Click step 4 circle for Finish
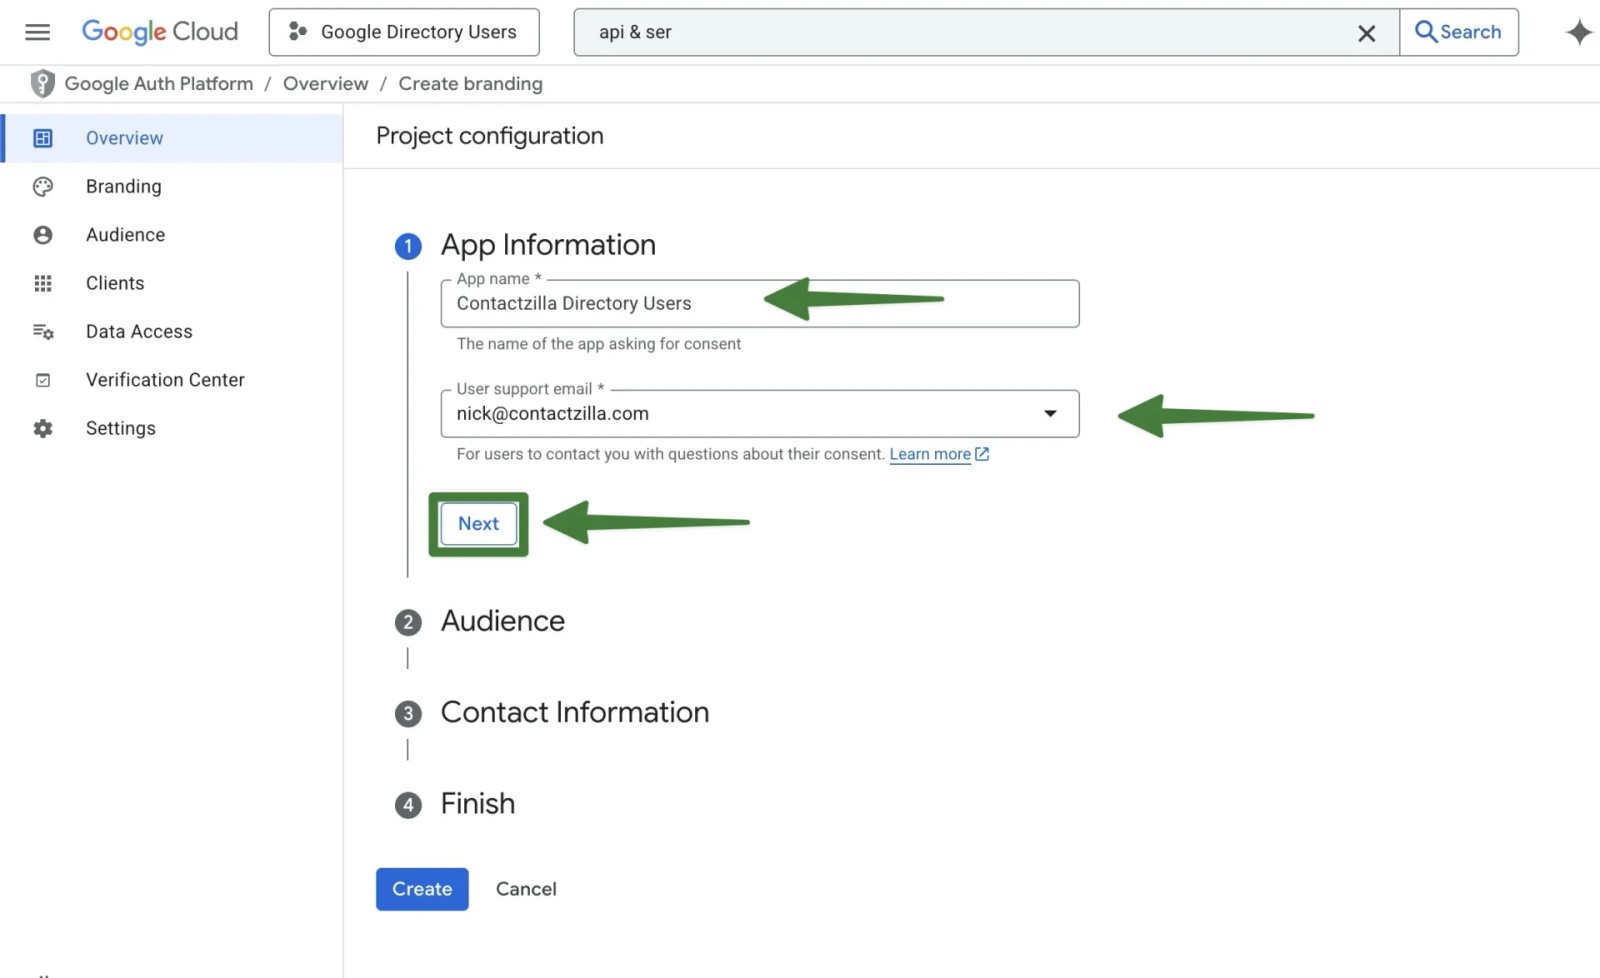The image size is (1600, 978). point(408,805)
